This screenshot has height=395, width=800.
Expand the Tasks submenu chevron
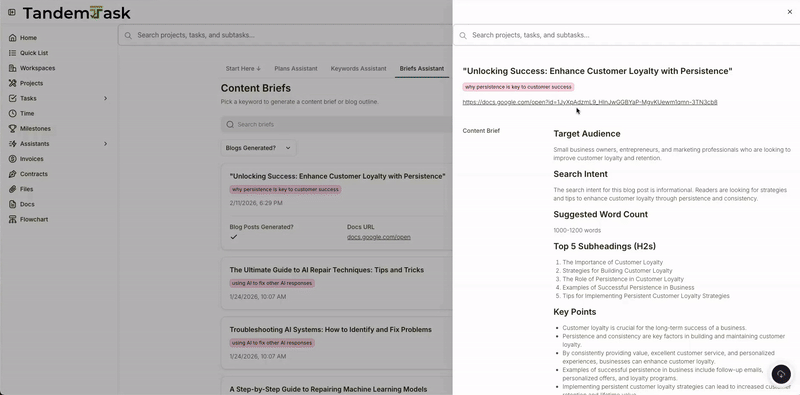tap(106, 98)
